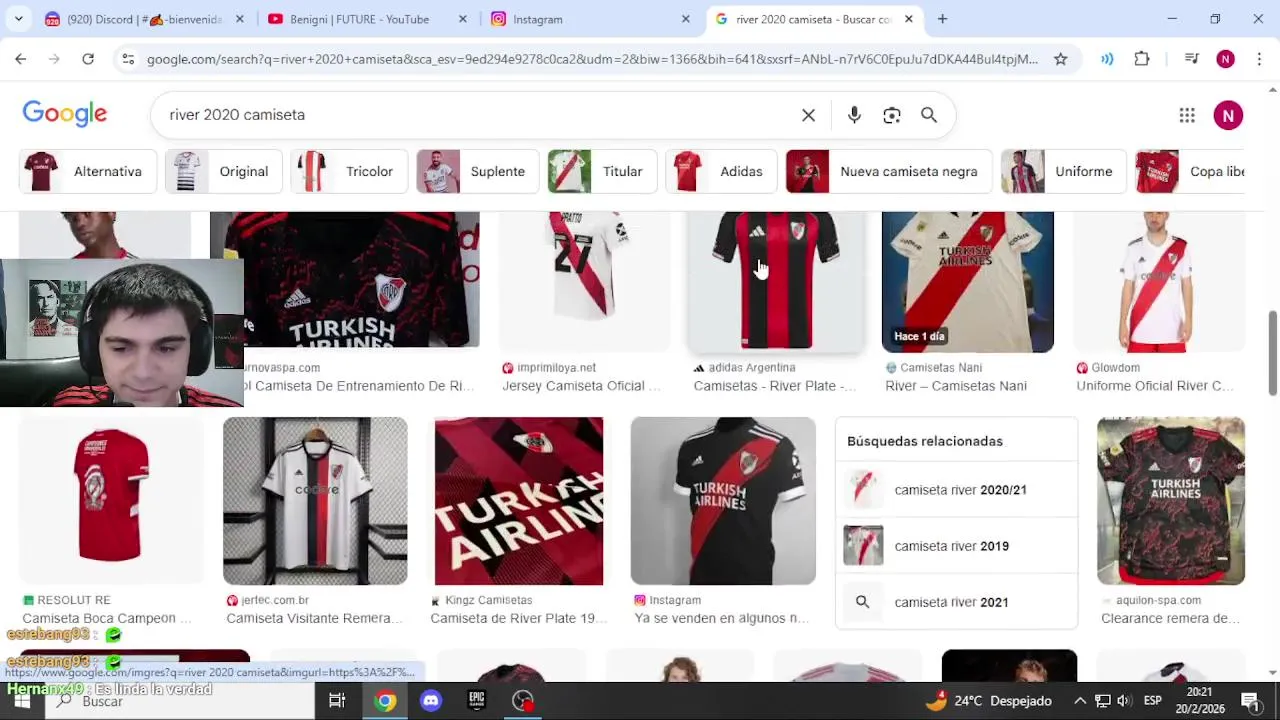The width and height of the screenshot is (1280, 720).
Task: Open the notifications center icon
Action: pyautogui.click(x=1250, y=701)
